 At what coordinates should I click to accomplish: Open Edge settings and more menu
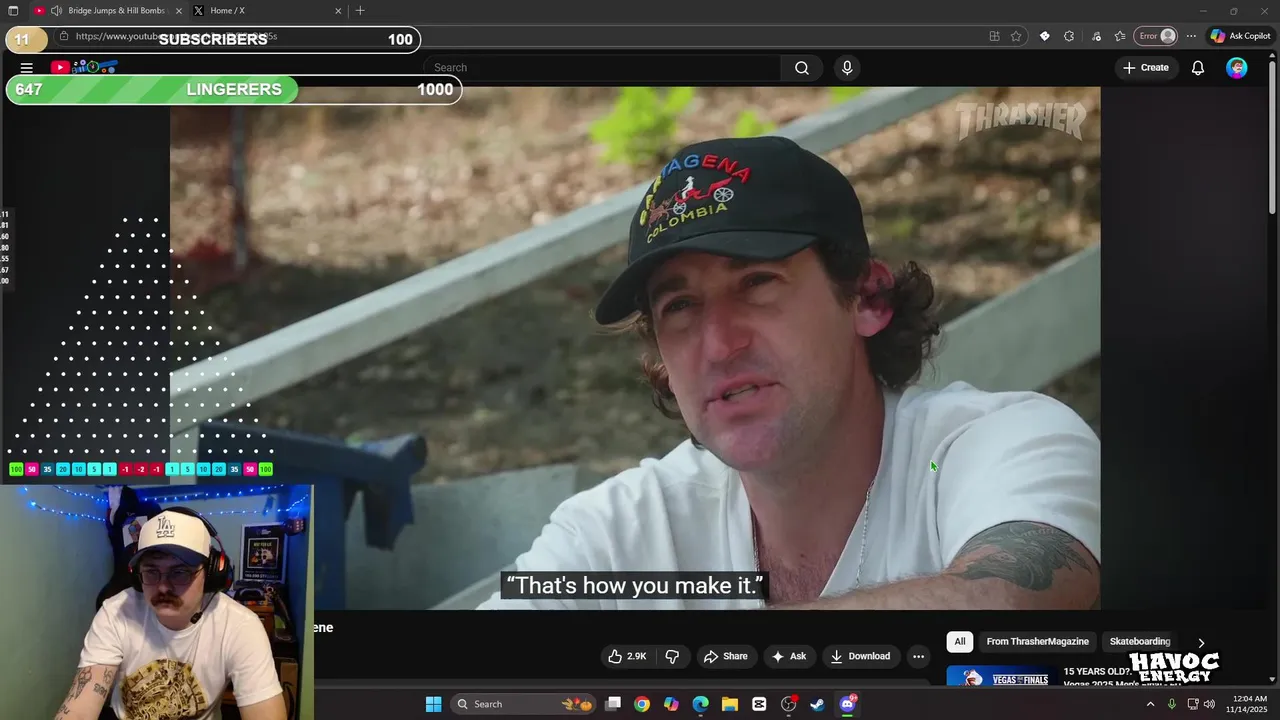click(x=1191, y=36)
